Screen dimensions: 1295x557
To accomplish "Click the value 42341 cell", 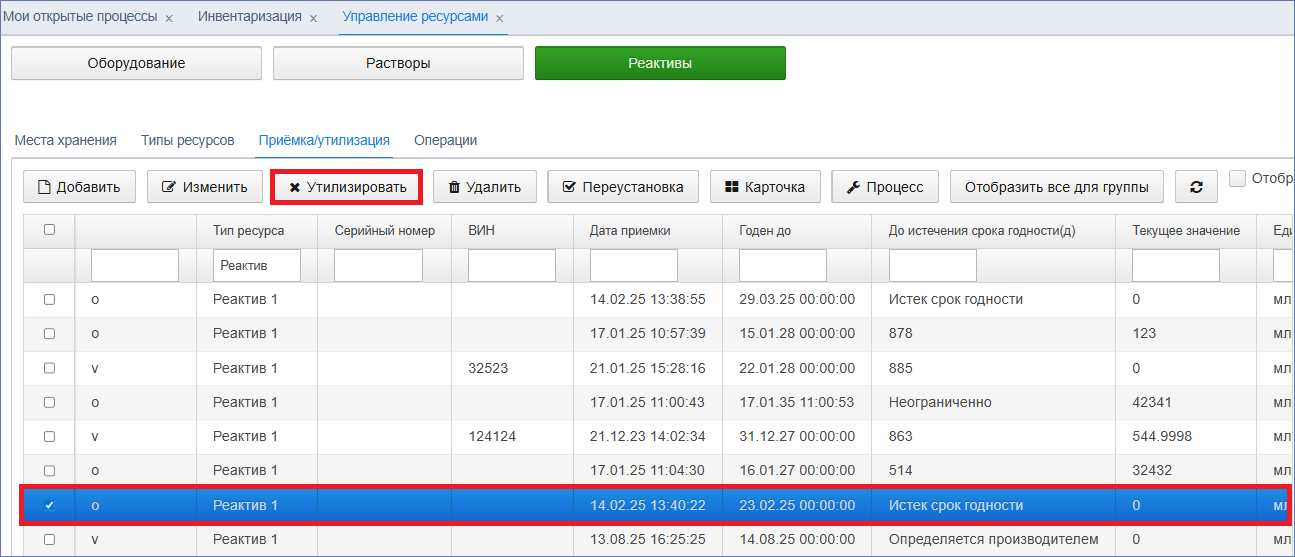I will coord(1186,402).
